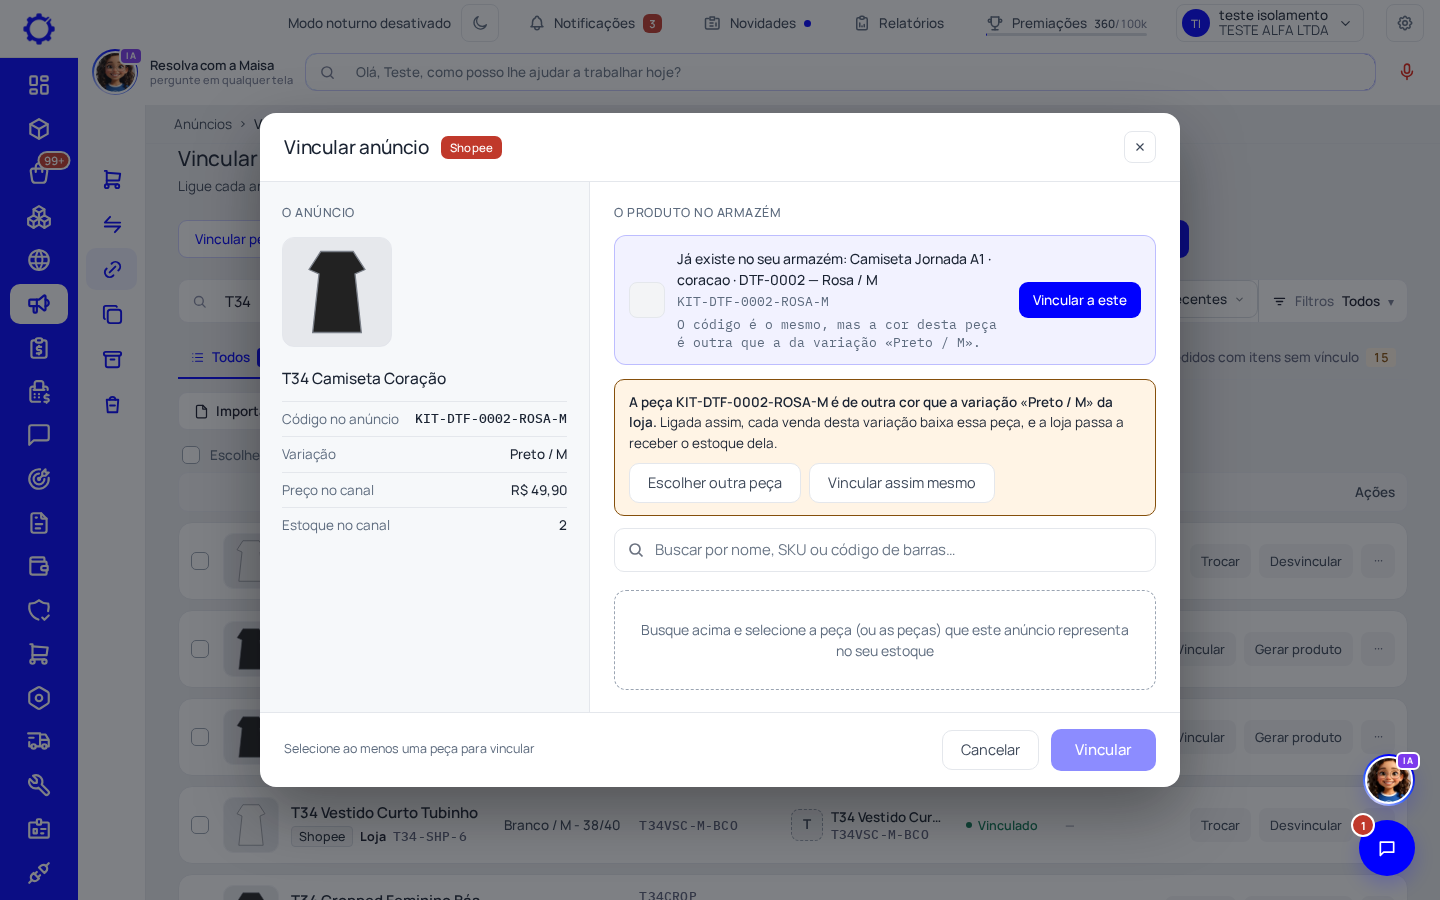Expand the teste isolamento account dropdown

1270,23
